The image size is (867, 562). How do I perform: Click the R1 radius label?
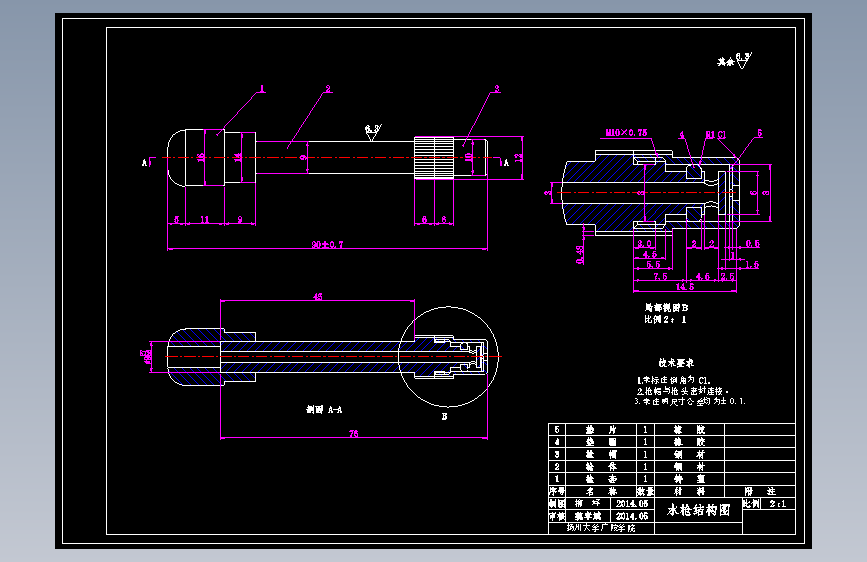click(710, 134)
